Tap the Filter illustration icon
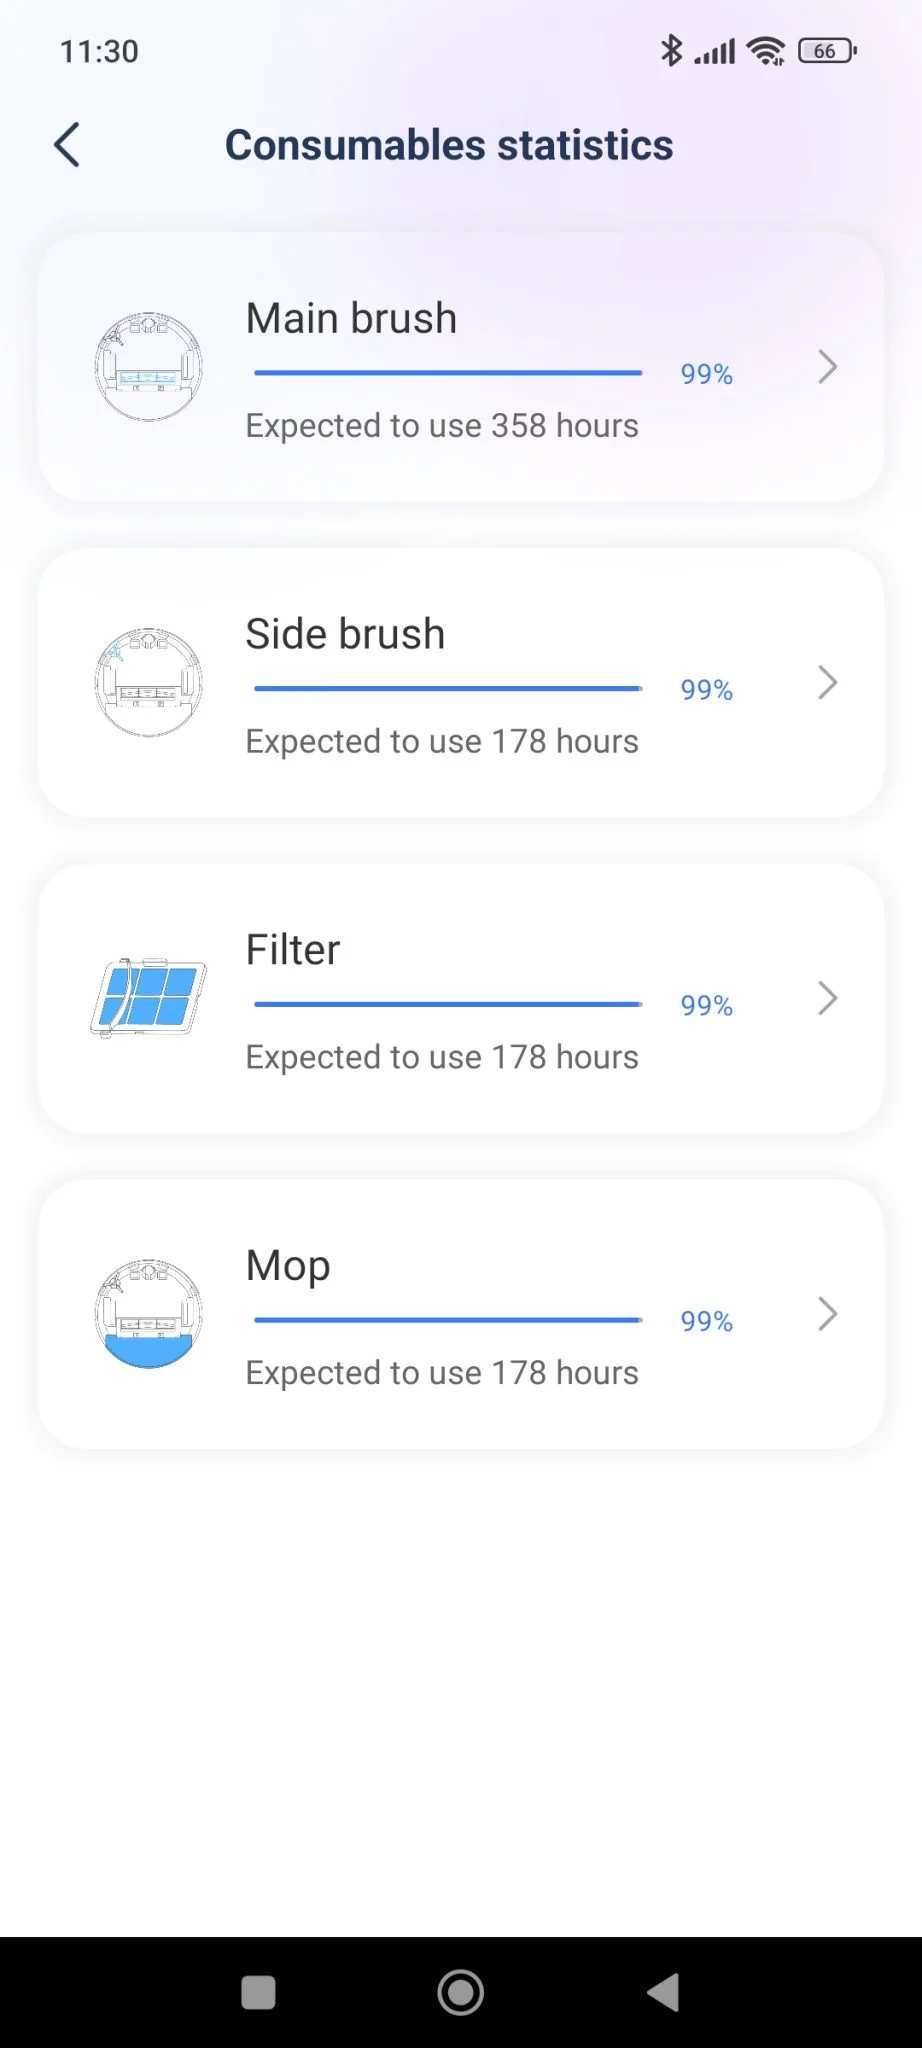The image size is (922, 2048). pyautogui.click(x=148, y=998)
